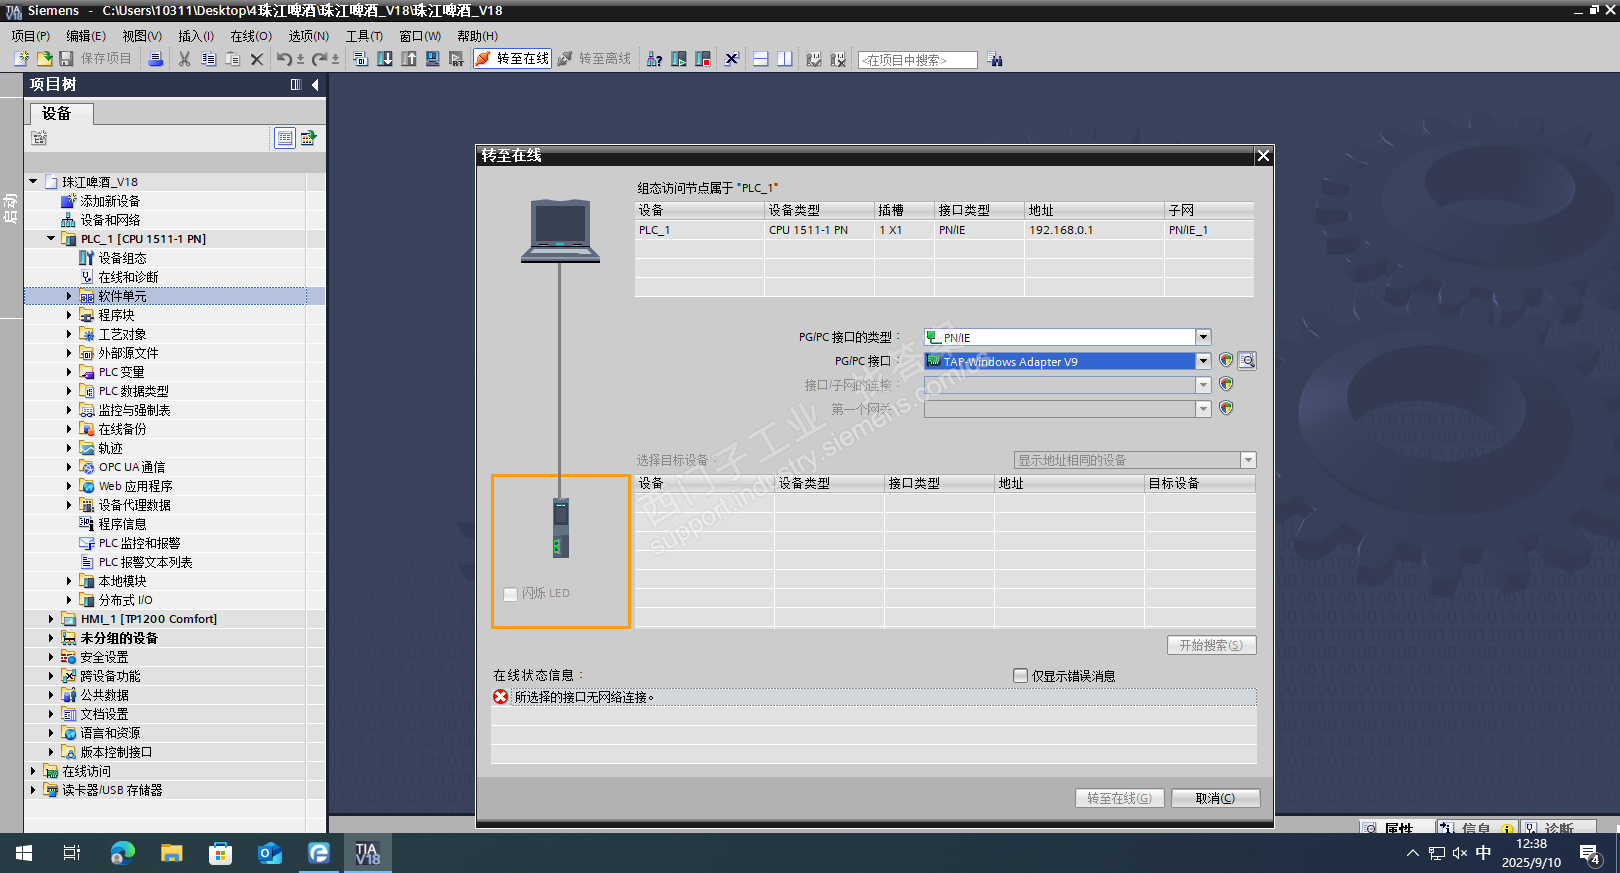The width and height of the screenshot is (1620, 873).
Task: Check the 仅显示错误消息 checkbox
Action: (x=1021, y=676)
